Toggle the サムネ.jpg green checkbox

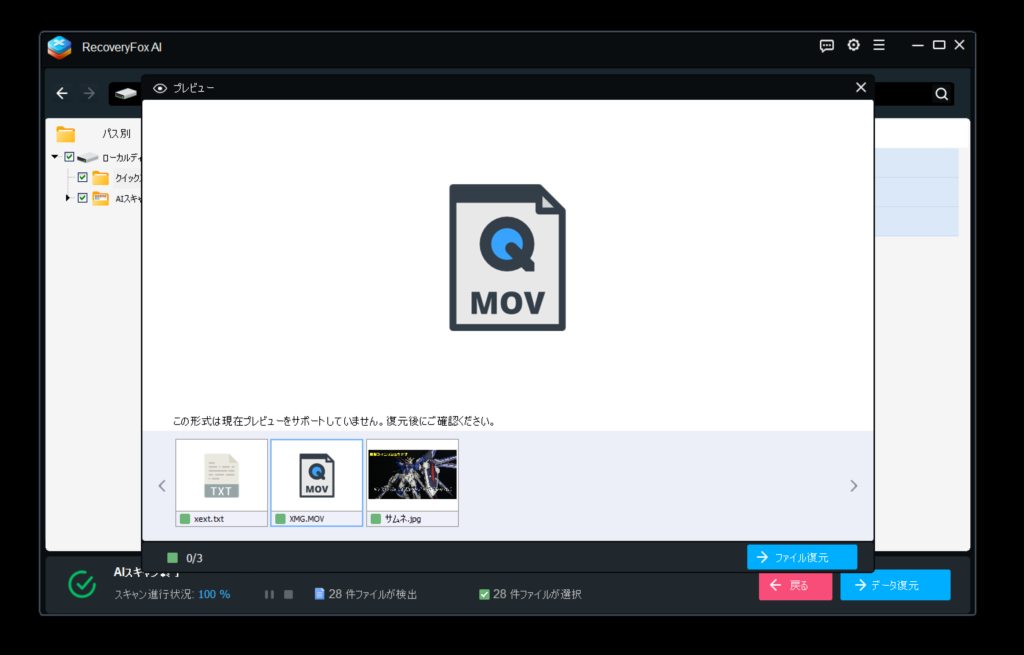[x=376, y=519]
